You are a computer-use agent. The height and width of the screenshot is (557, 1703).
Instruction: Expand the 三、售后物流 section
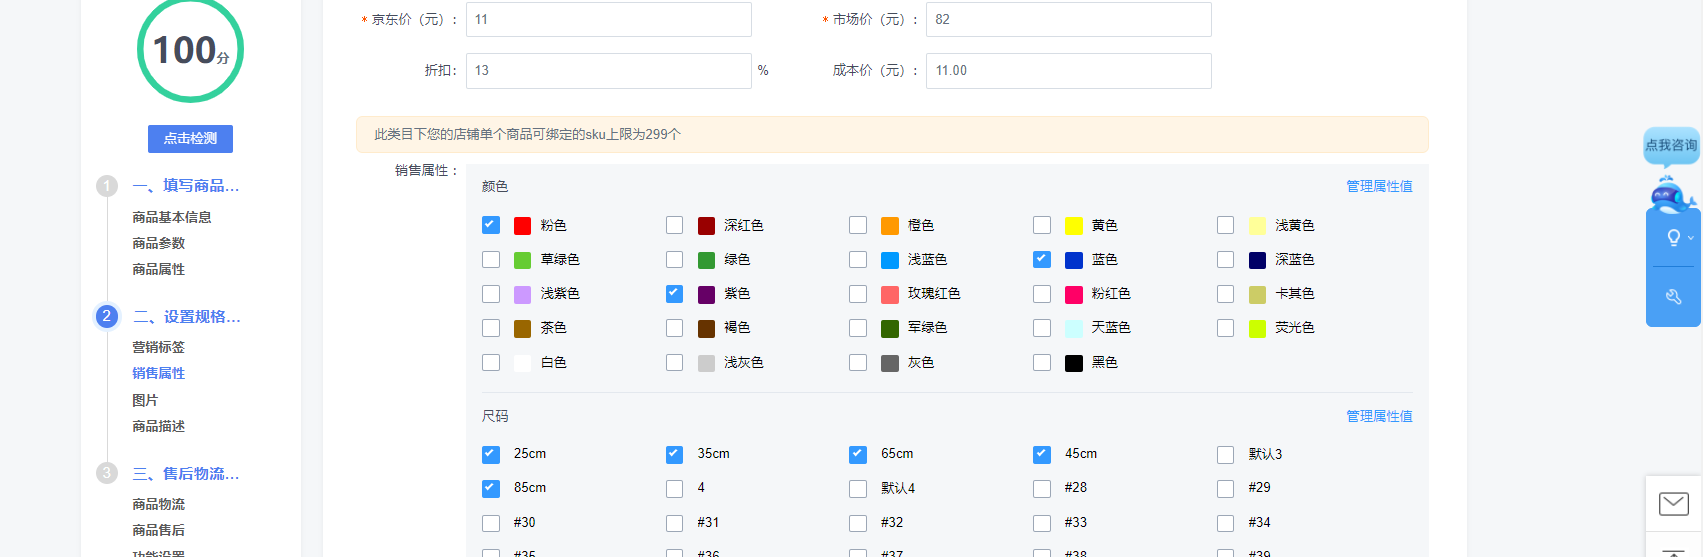tap(186, 473)
